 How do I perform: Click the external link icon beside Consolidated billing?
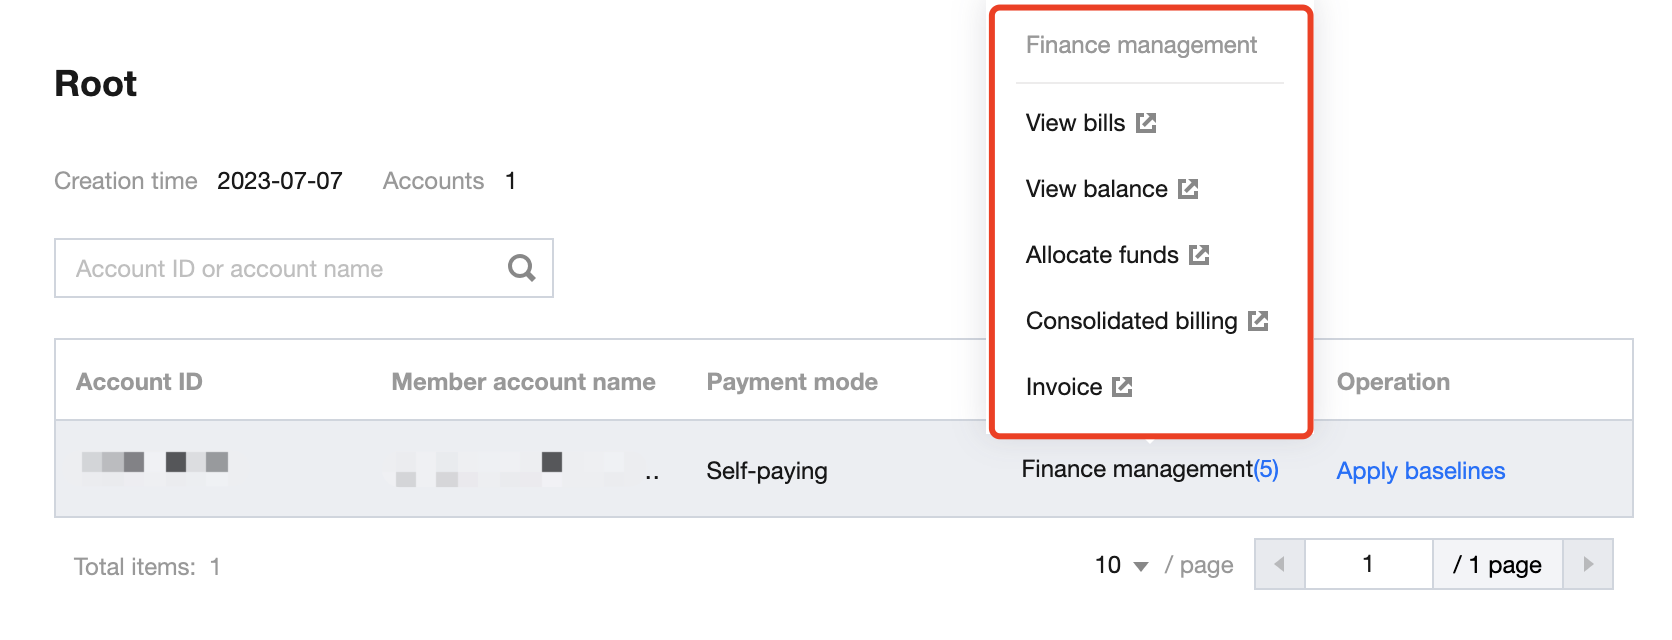tap(1258, 321)
